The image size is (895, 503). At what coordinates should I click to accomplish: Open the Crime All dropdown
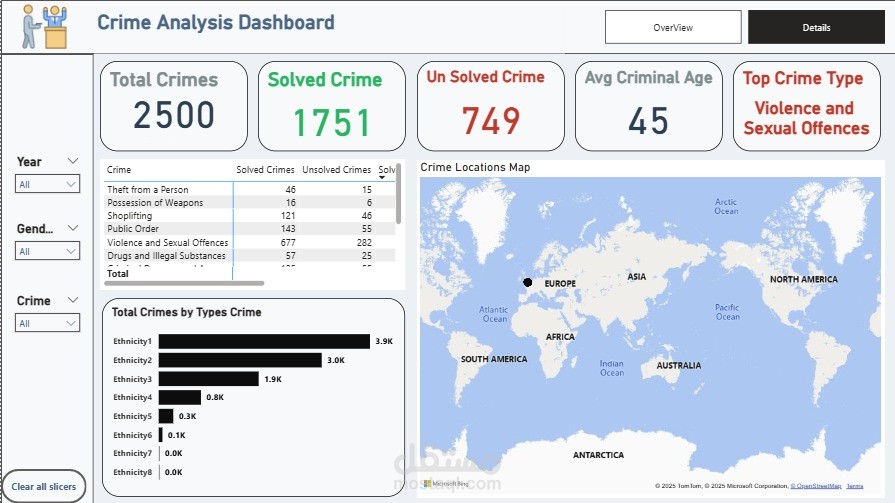tap(47, 323)
